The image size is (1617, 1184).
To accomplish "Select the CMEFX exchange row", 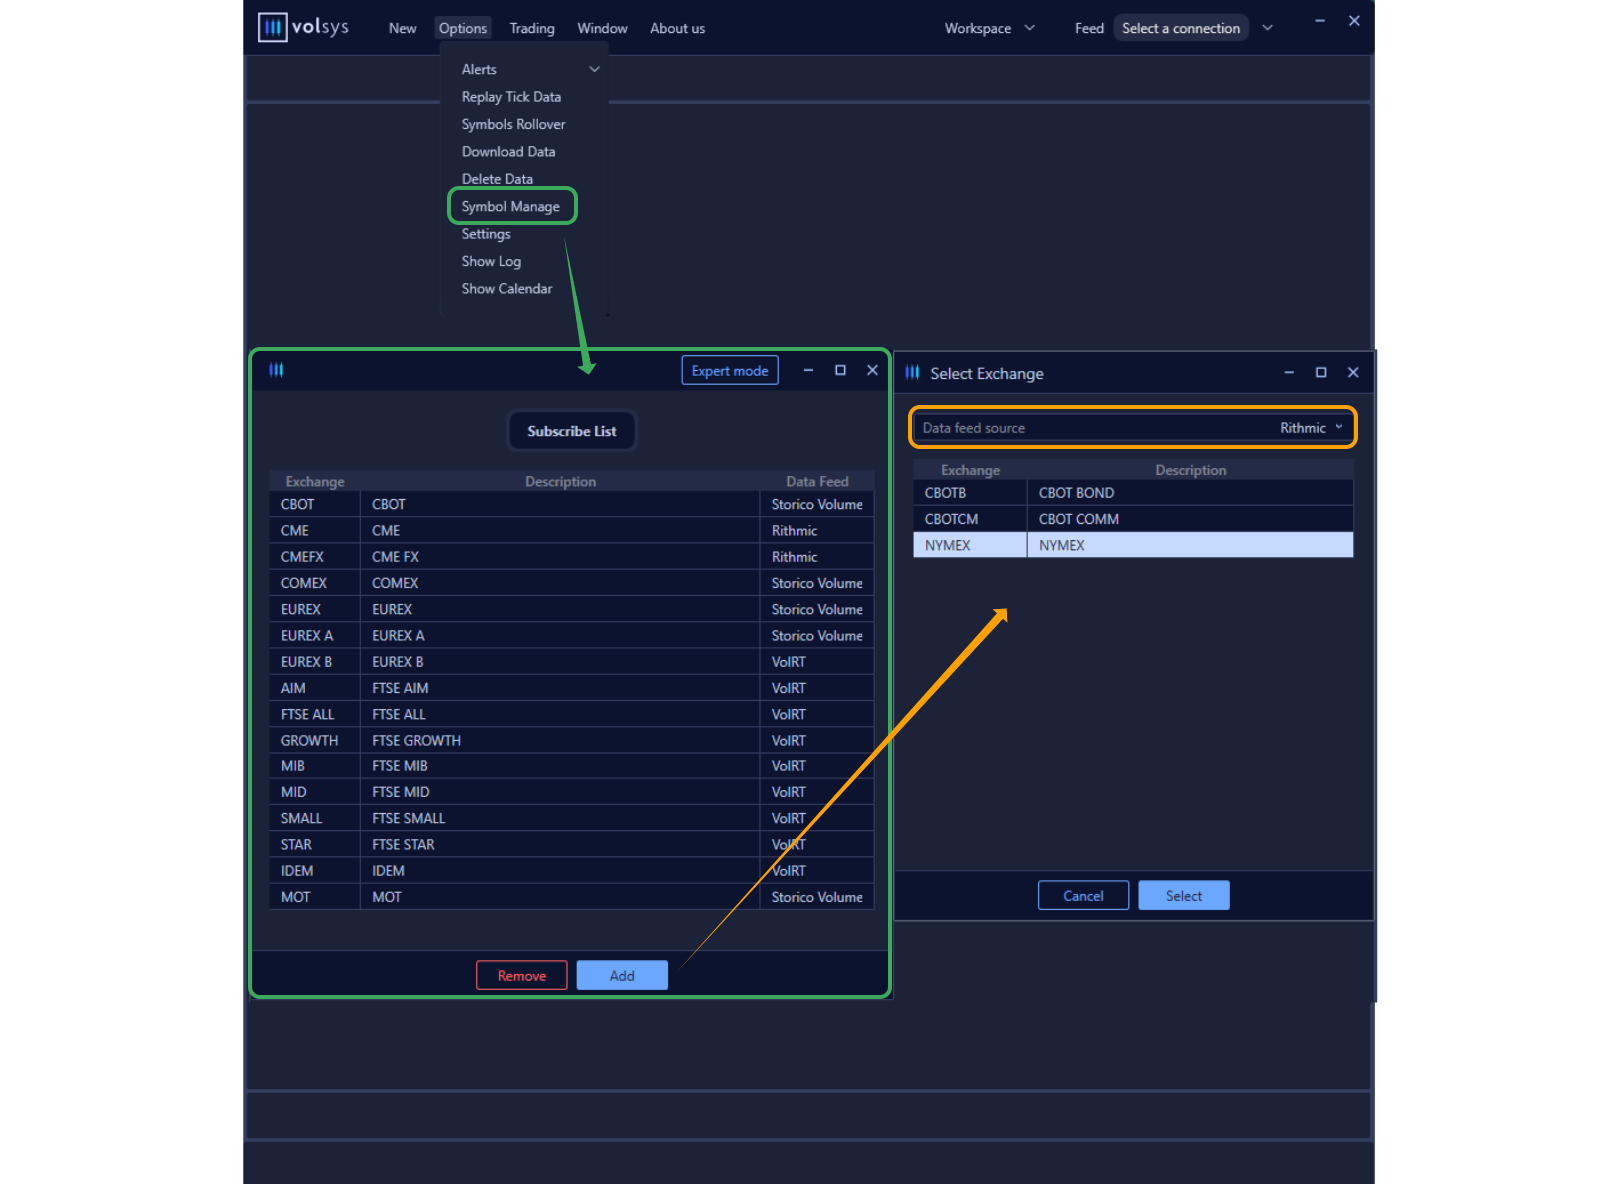I will click(x=572, y=556).
